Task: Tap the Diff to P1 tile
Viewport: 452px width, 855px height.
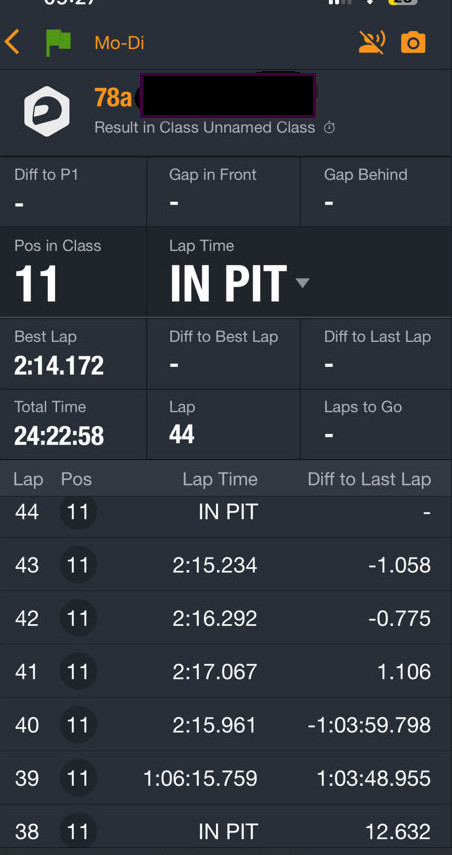Action: (x=73, y=191)
